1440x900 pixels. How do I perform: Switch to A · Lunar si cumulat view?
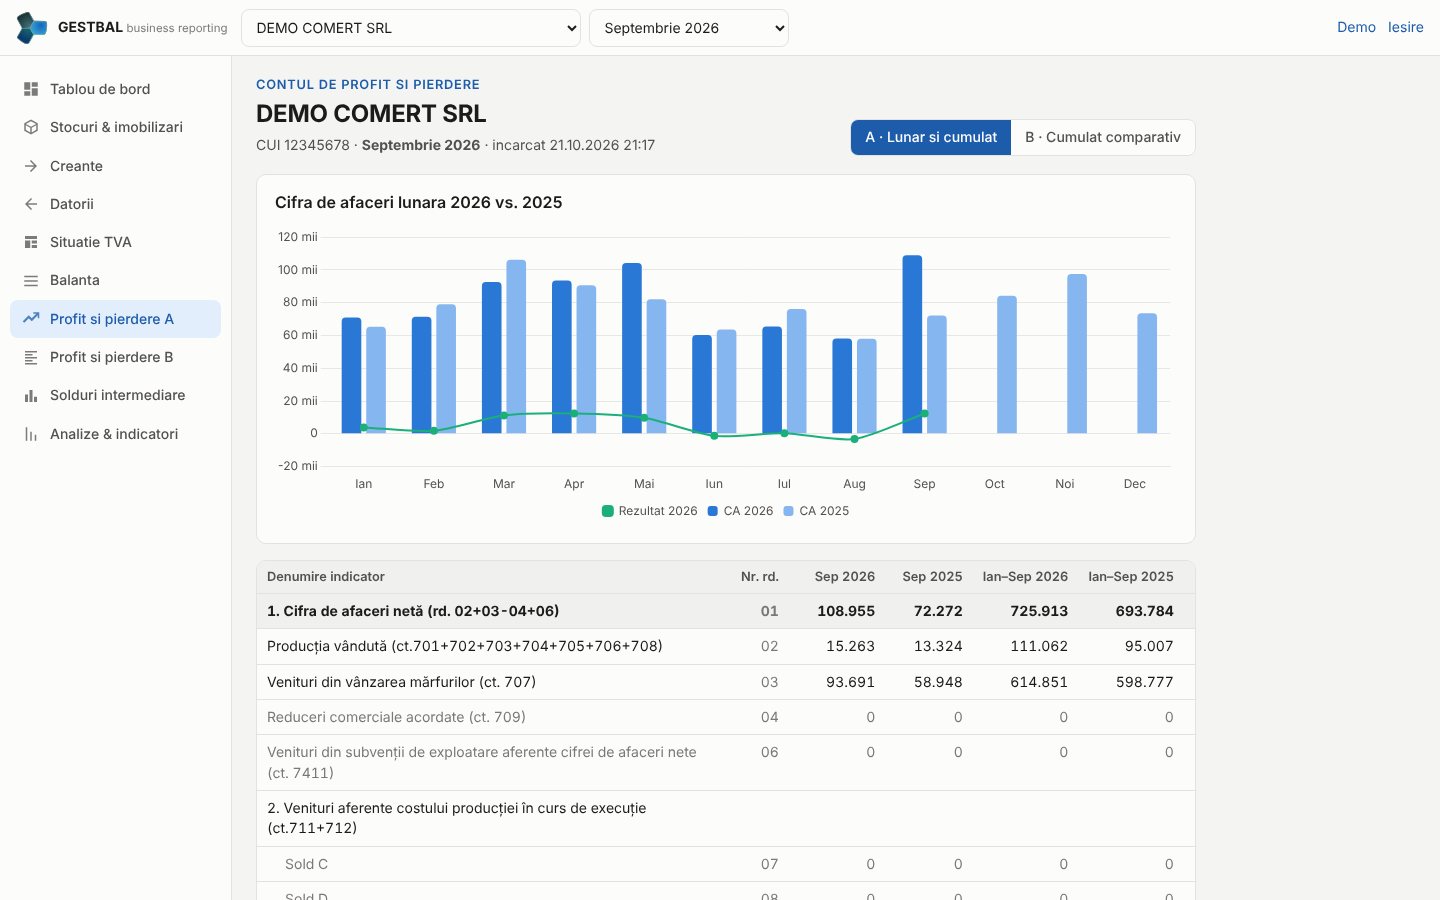click(x=931, y=137)
